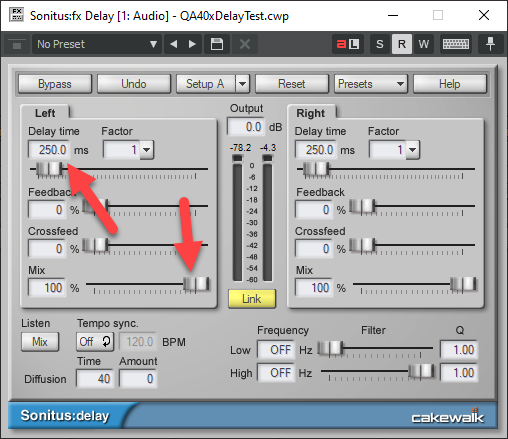Click the Left Delay time slider handle
508x439 pixels.
49,169
